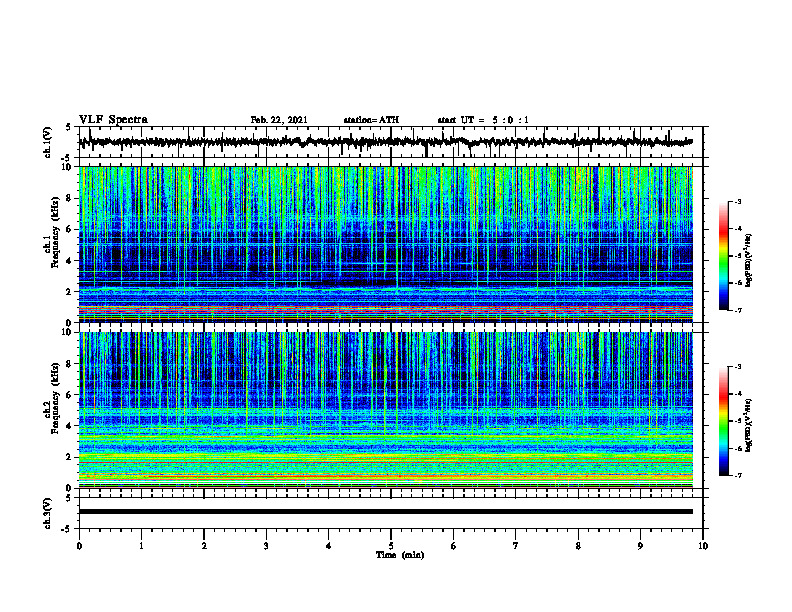This screenshot has height=612, width=792.
Task: Click the "0" tick on the time axis
Action: 79,546
